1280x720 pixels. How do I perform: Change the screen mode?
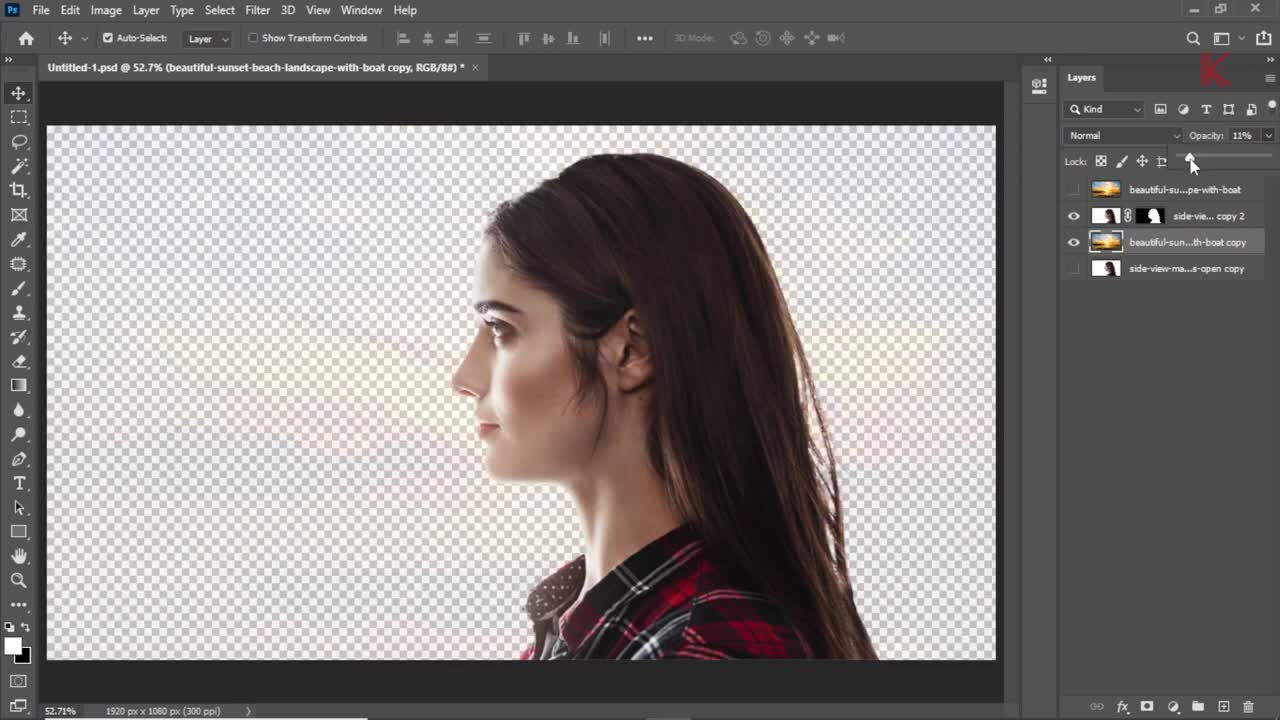click(19, 706)
